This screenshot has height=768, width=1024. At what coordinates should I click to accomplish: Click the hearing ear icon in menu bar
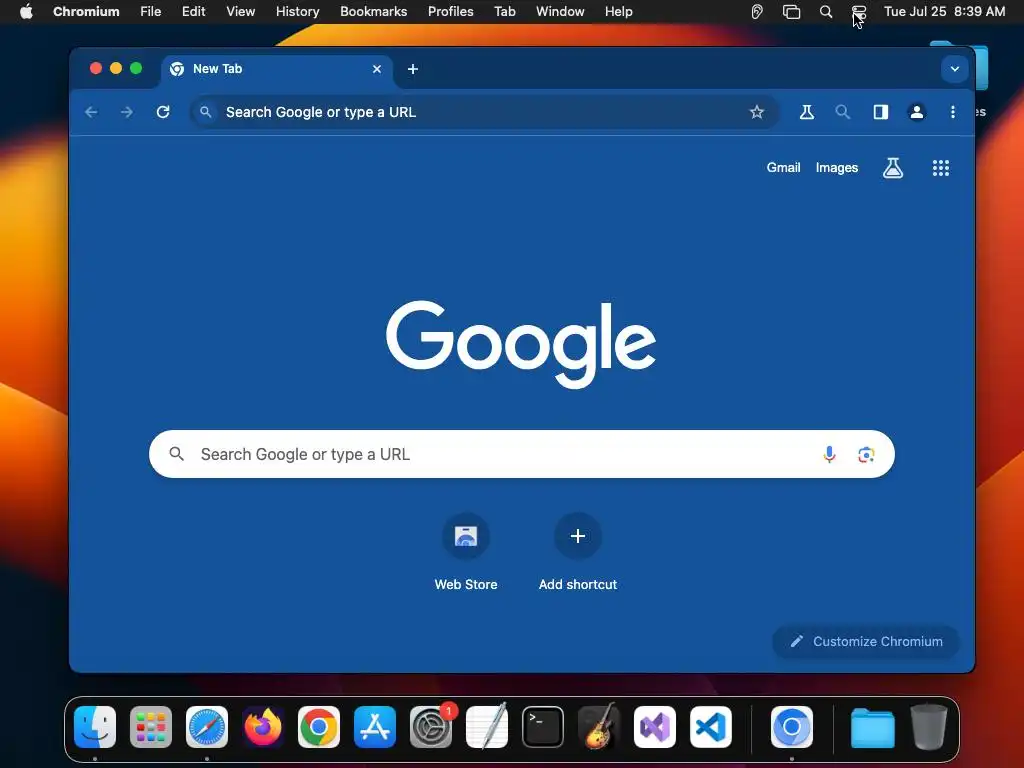click(757, 12)
